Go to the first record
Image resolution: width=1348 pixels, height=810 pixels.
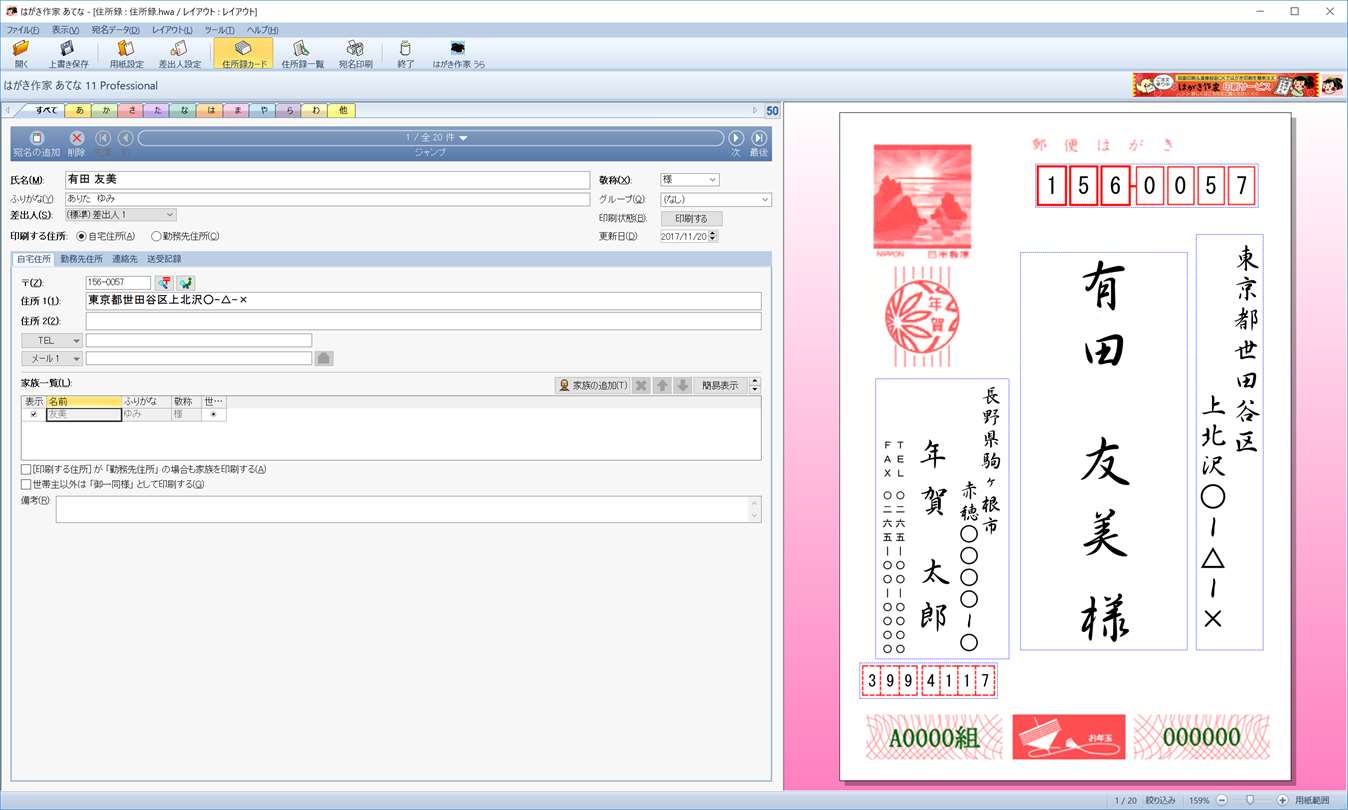(103, 138)
